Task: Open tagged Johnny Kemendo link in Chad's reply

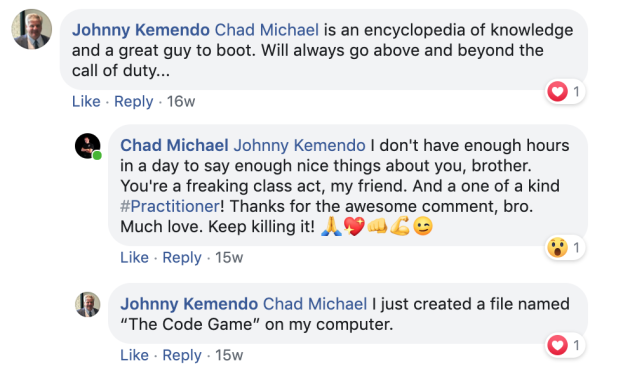Action: point(300,145)
